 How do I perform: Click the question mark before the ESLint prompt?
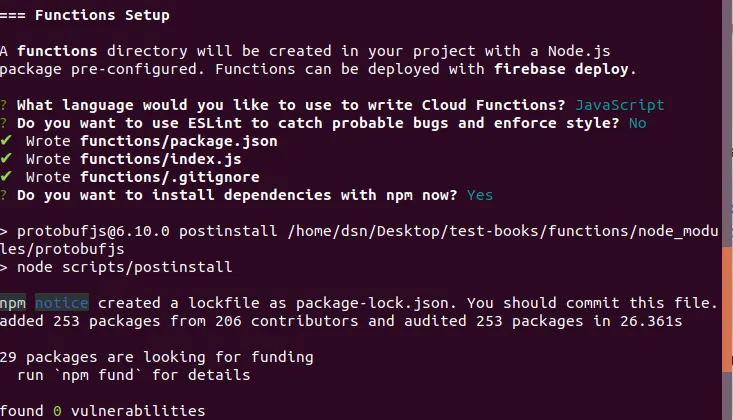point(3,123)
